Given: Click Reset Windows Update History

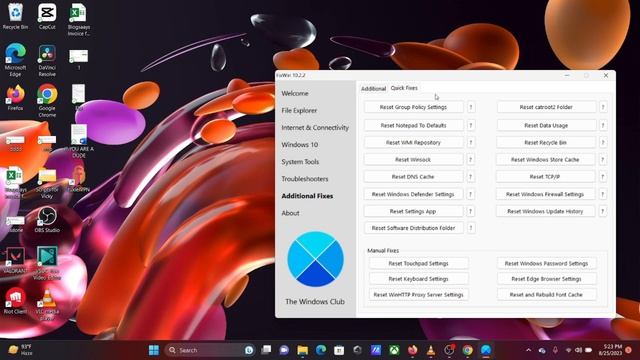Looking at the screenshot, I should [x=546, y=211].
